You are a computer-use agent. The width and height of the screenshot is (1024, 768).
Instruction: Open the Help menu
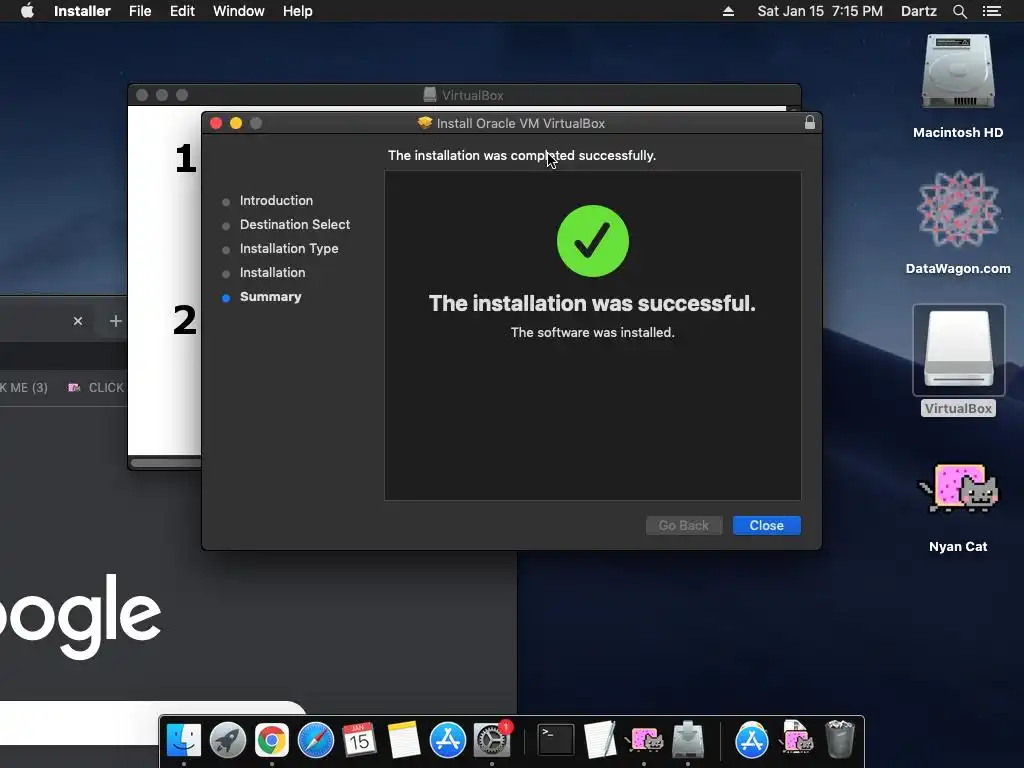tap(297, 11)
